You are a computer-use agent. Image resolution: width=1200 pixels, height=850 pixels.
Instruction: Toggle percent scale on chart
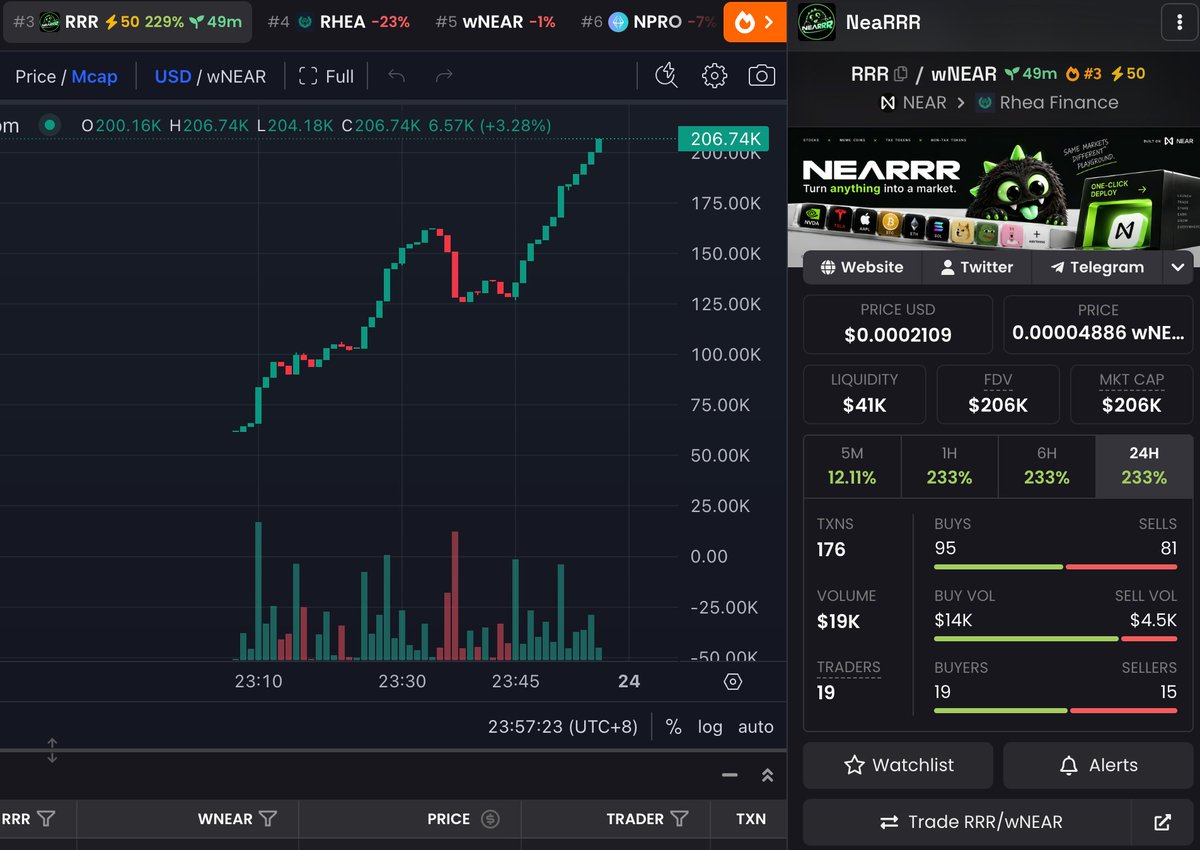pos(673,727)
